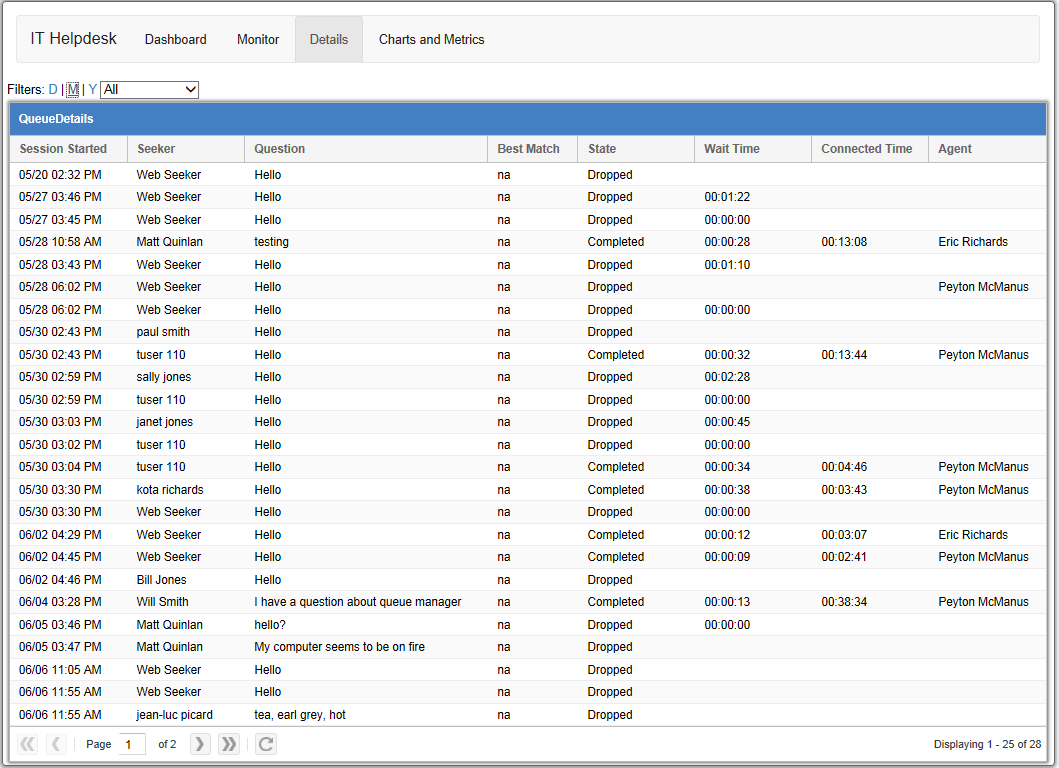1059x768 pixels.
Task: Open the Dashboard tab
Action: (176, 40)
